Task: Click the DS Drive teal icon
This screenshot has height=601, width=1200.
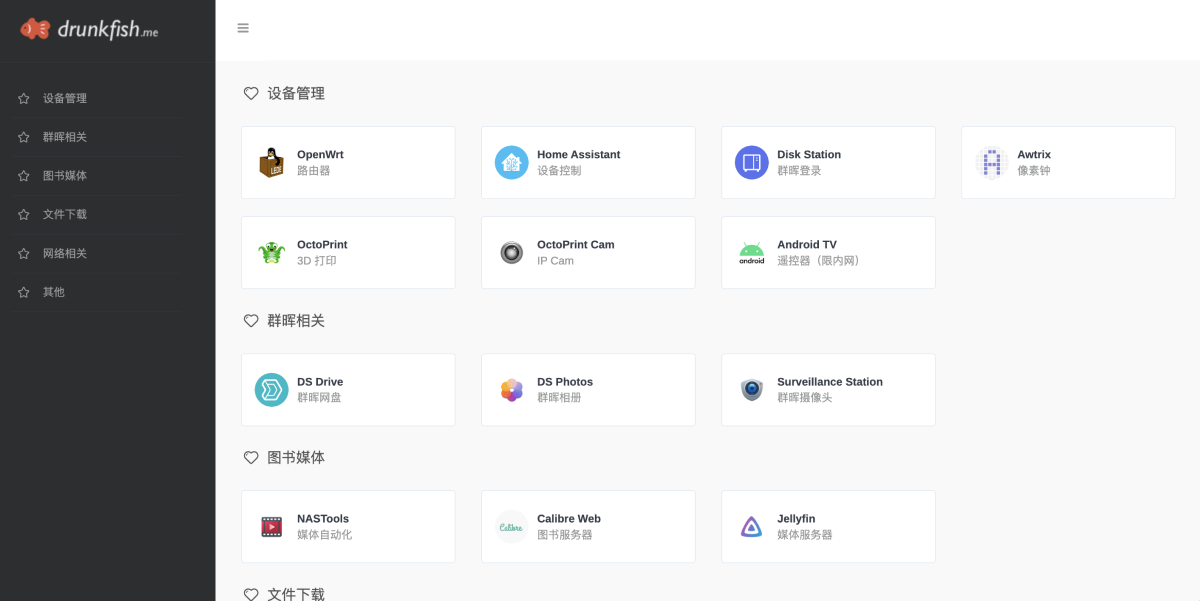Action: tap(272, 390)
